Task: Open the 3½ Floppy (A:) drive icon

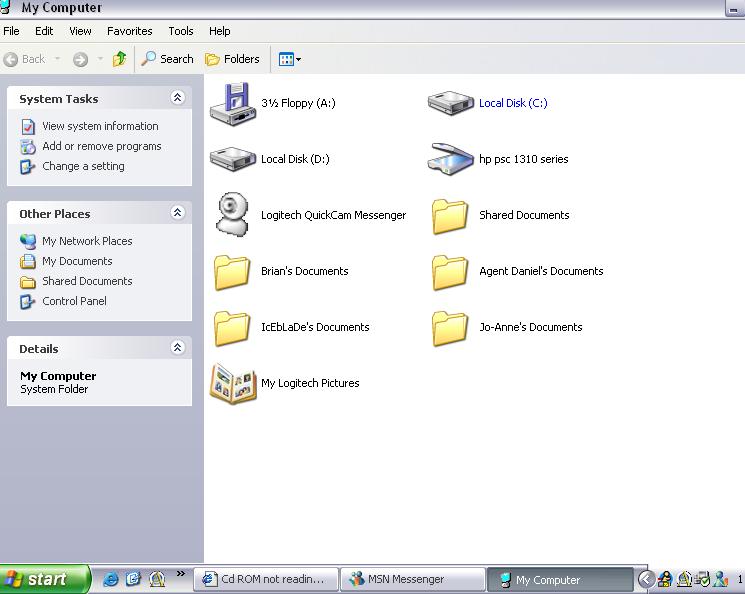Action: click(233, 104)
